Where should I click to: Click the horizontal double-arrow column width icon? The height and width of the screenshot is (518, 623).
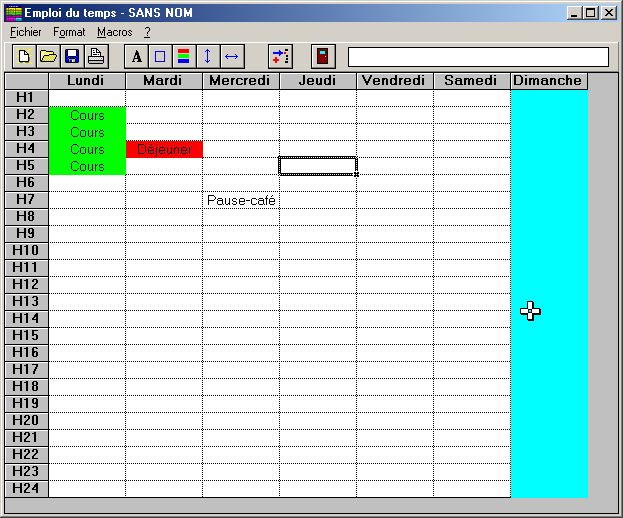click(231, 56)
